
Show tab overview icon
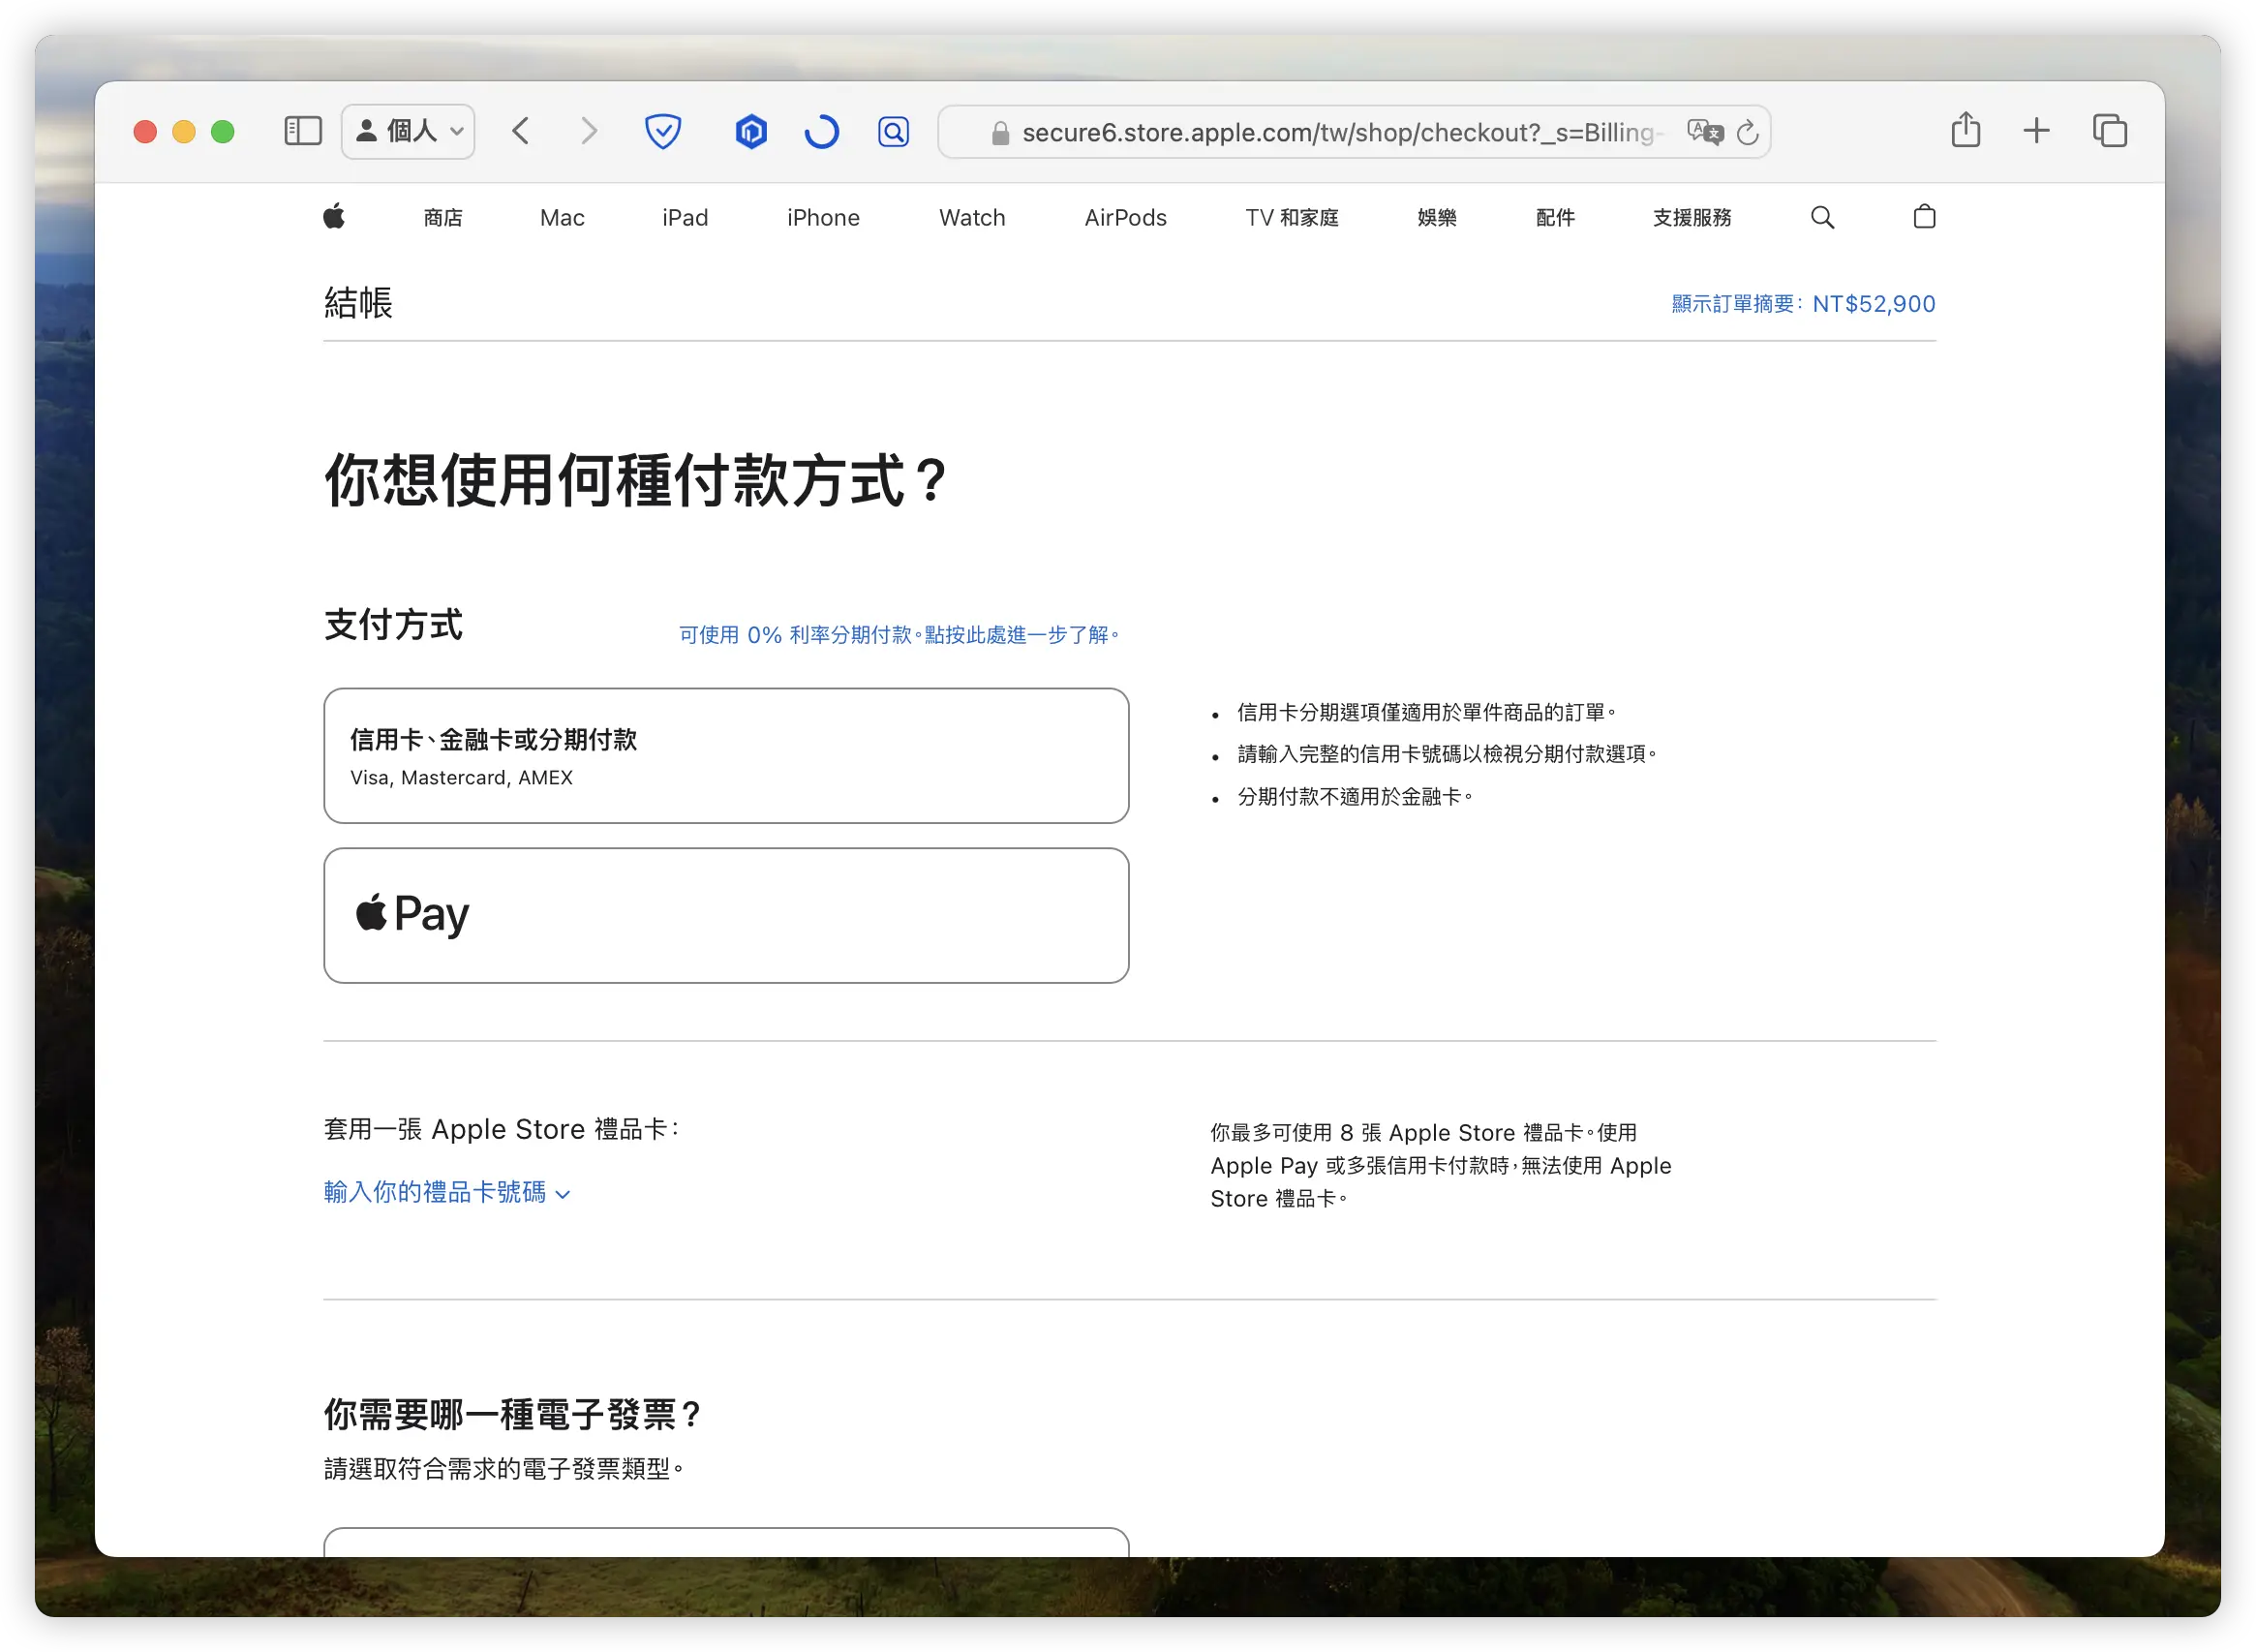[x=2110, y=131]
